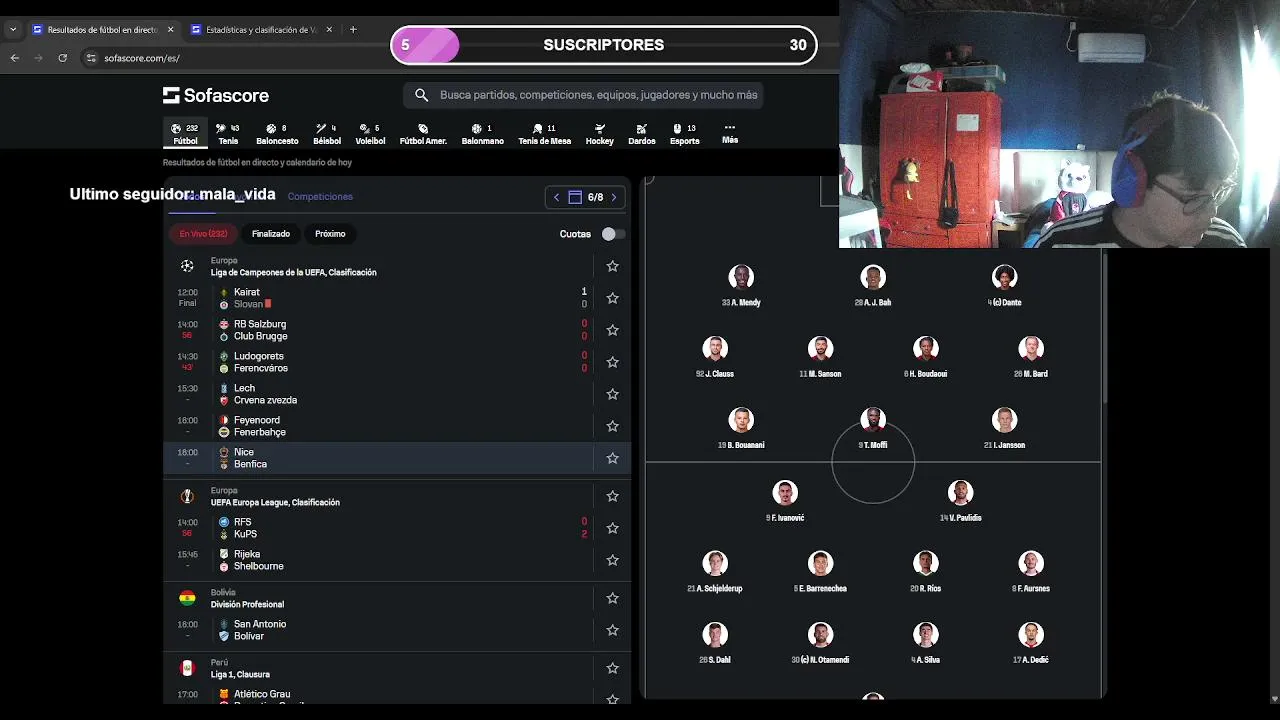Open the UEFA Europa League Clasificación link

pyautogui.click(x=275, y=502)
